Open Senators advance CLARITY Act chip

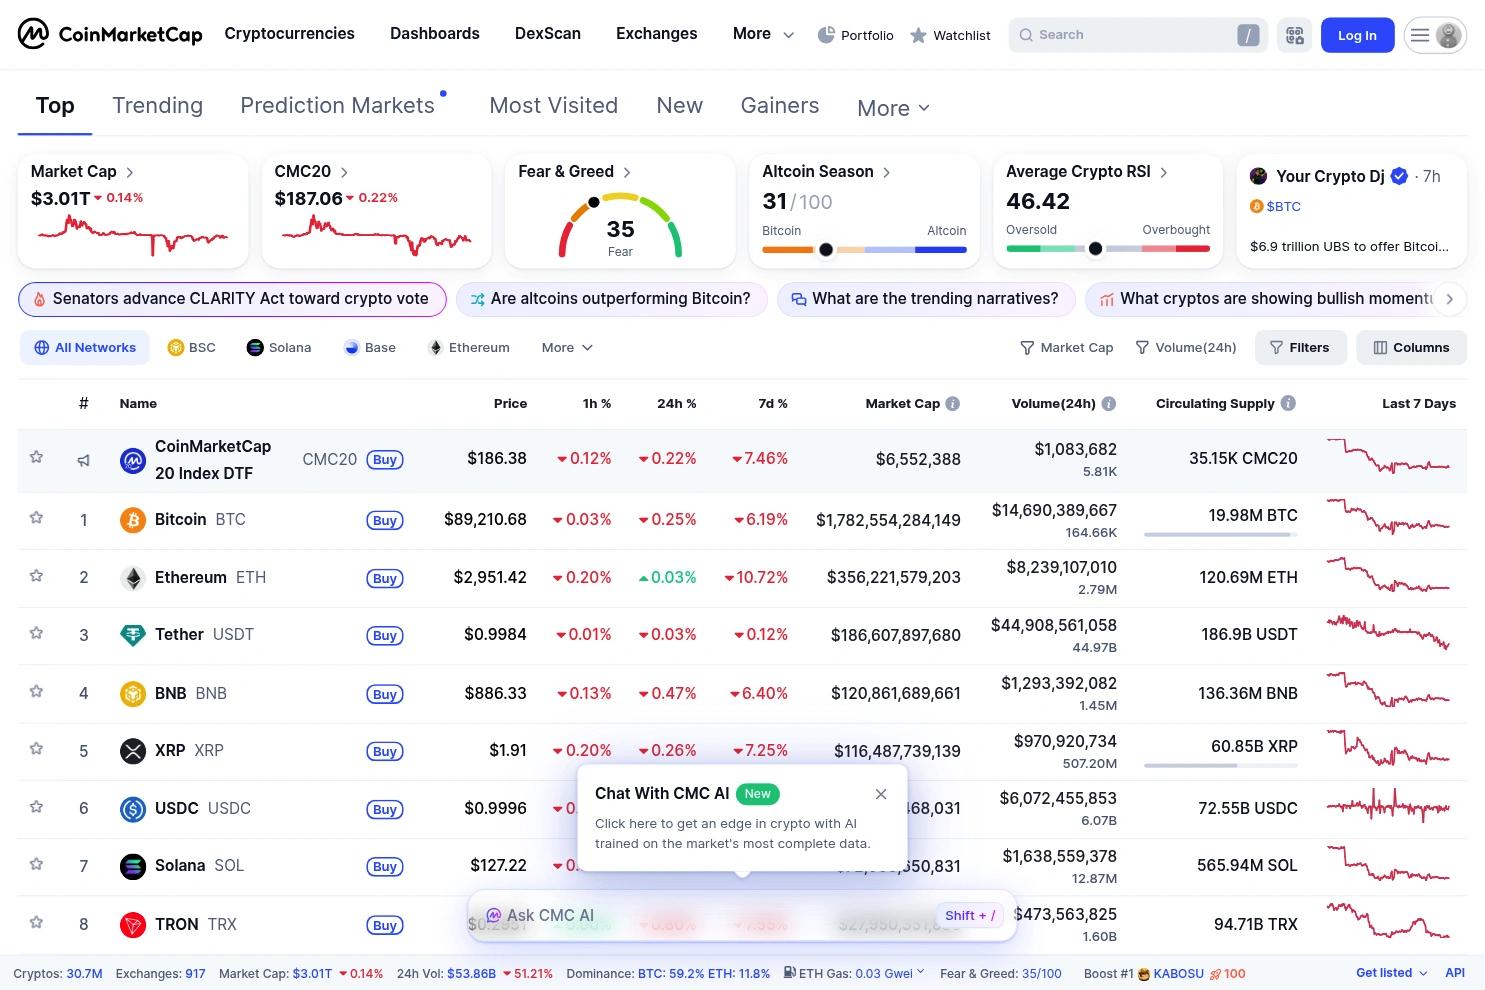[232, 299]
